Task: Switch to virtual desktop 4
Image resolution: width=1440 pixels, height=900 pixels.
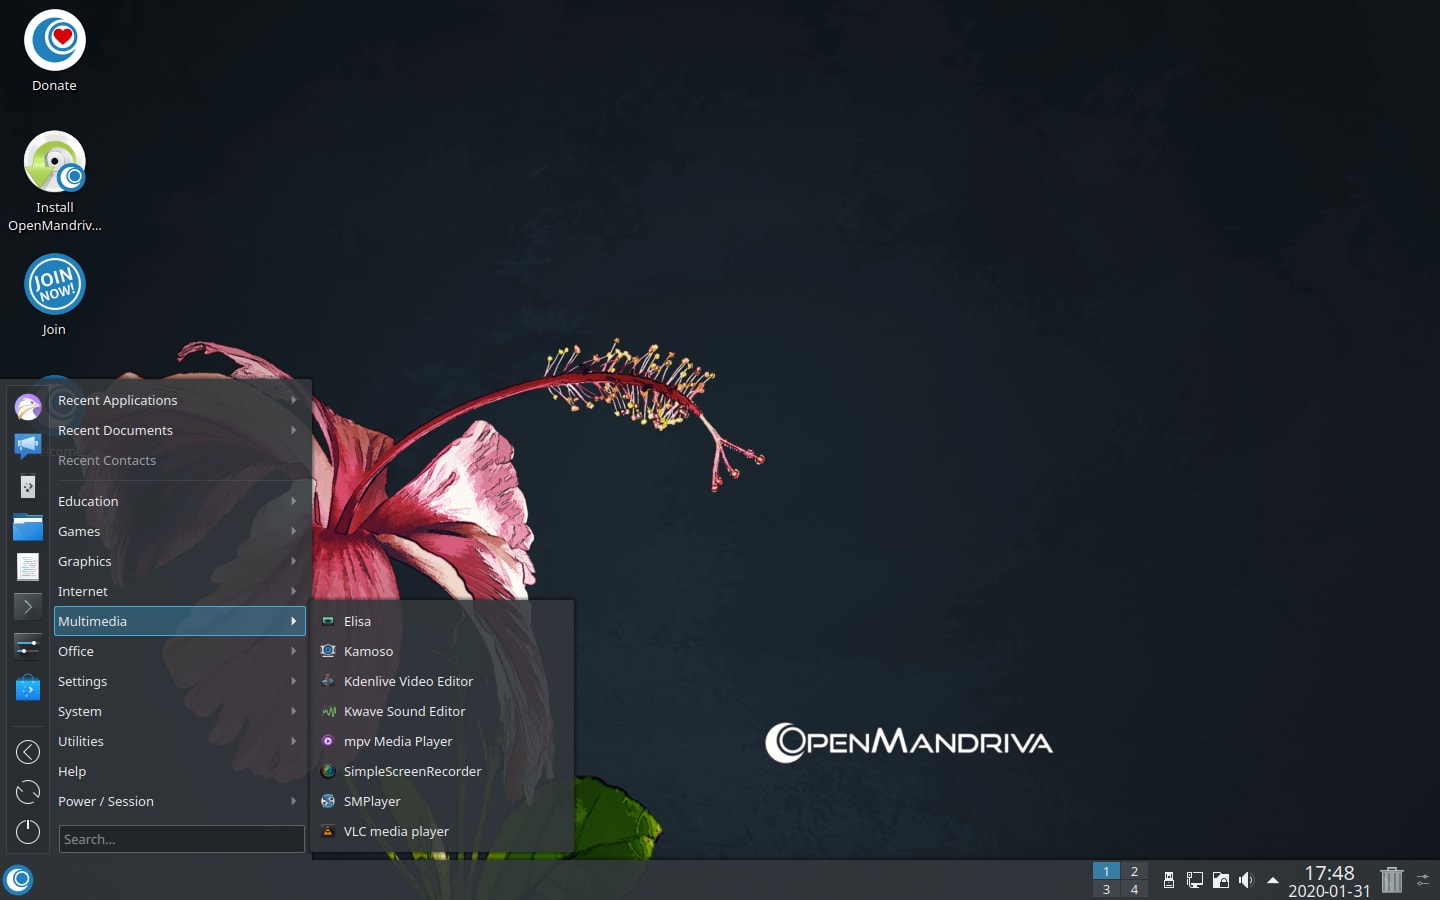Action: click(x=1134, y=889)
